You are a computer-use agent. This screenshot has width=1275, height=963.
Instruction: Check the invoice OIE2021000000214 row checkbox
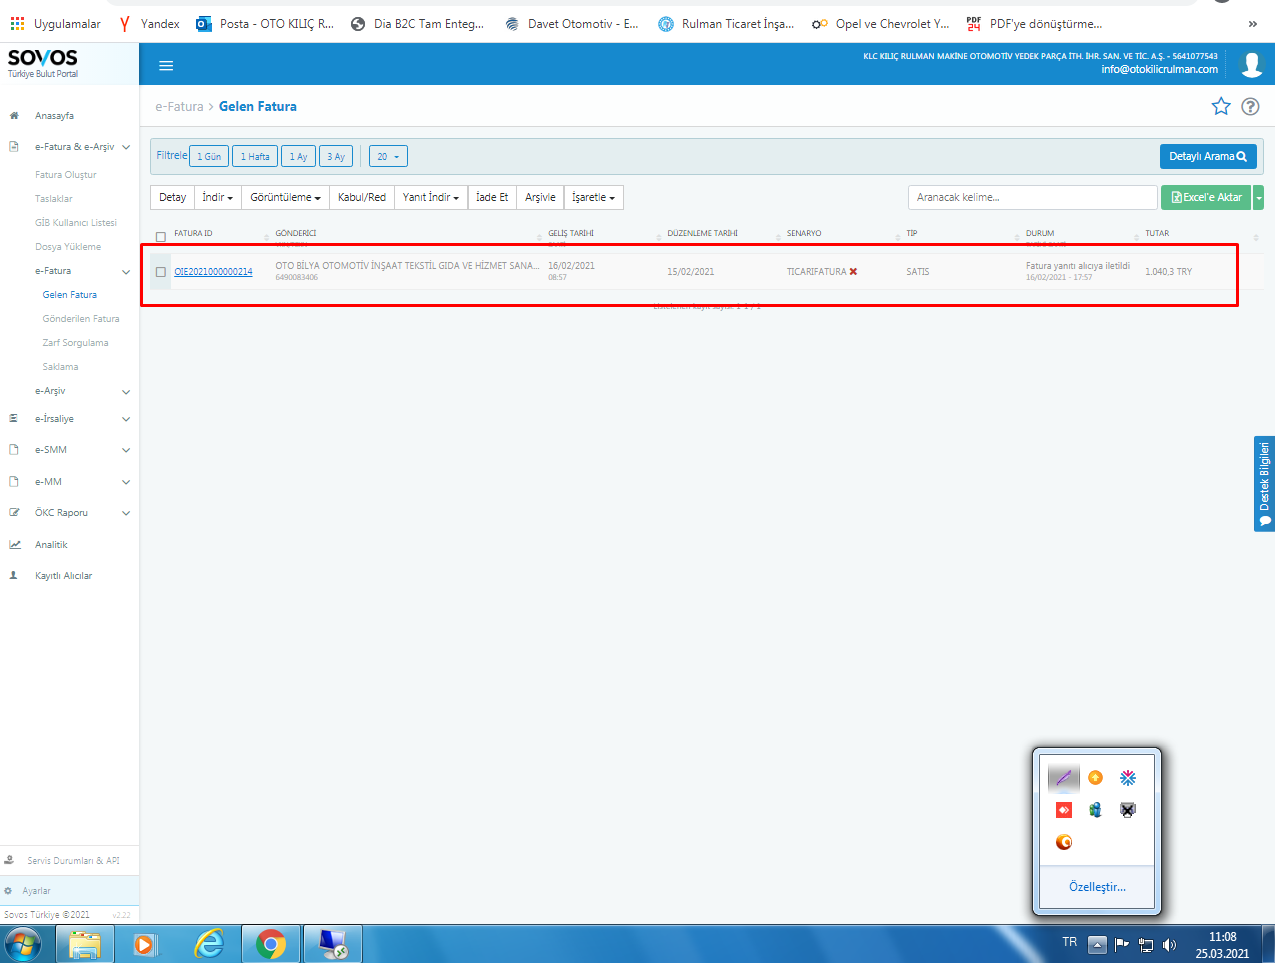pos(161,272)
